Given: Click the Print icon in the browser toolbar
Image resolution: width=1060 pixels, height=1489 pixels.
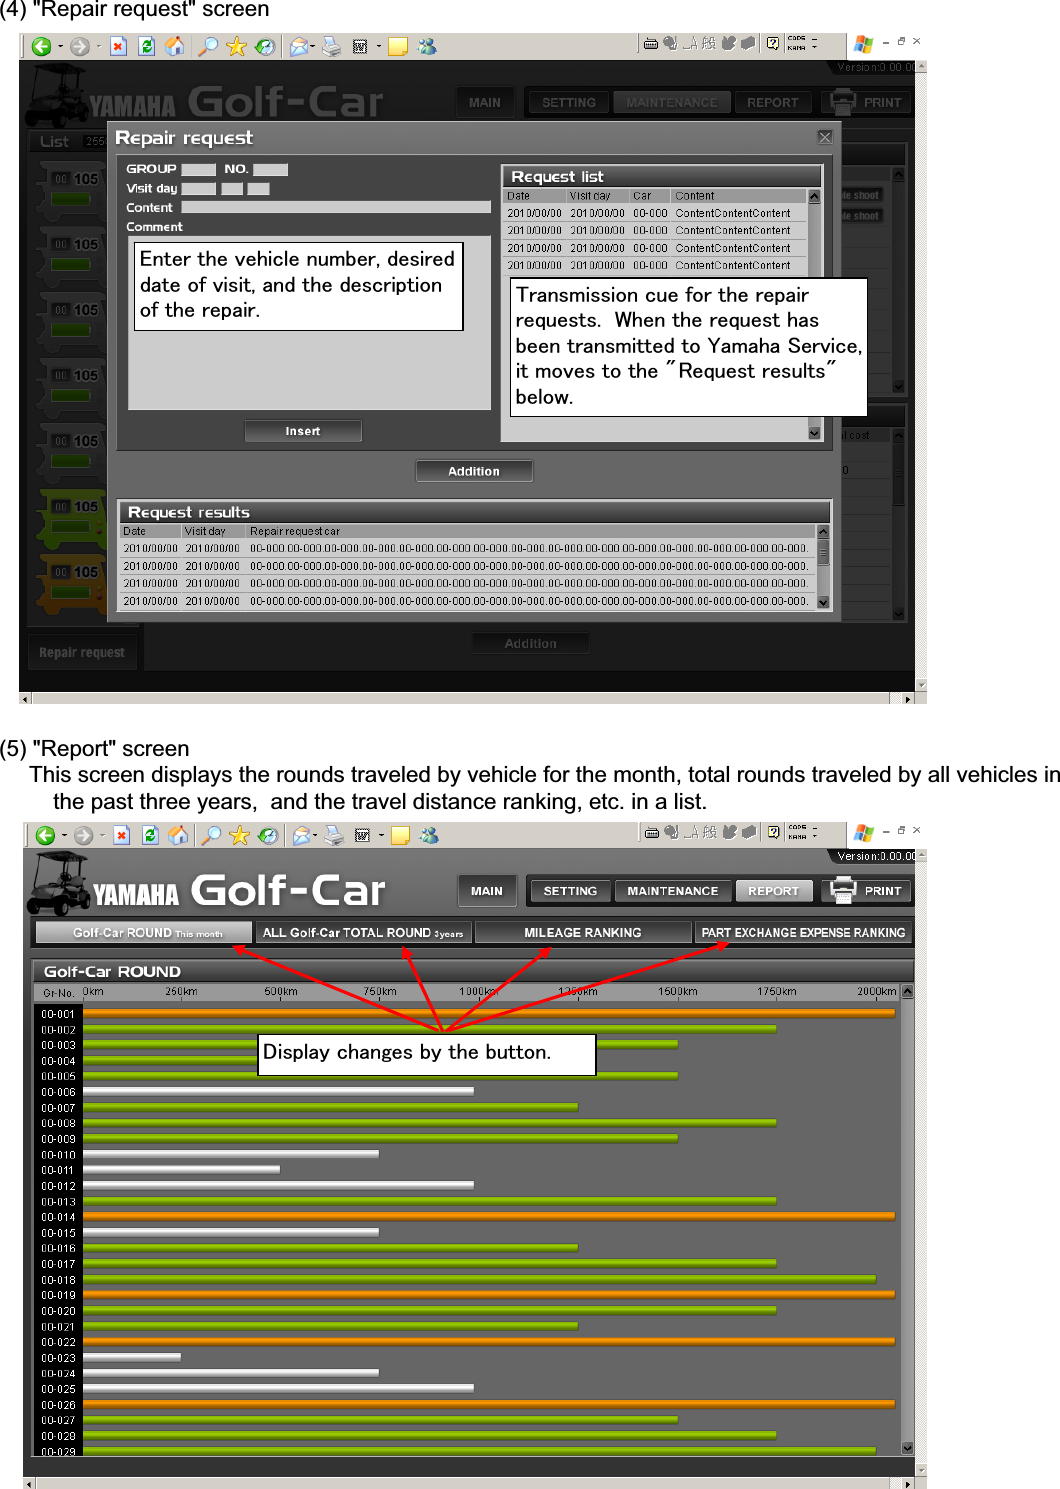Looking at the screenshot, I should tap(331, 45).
